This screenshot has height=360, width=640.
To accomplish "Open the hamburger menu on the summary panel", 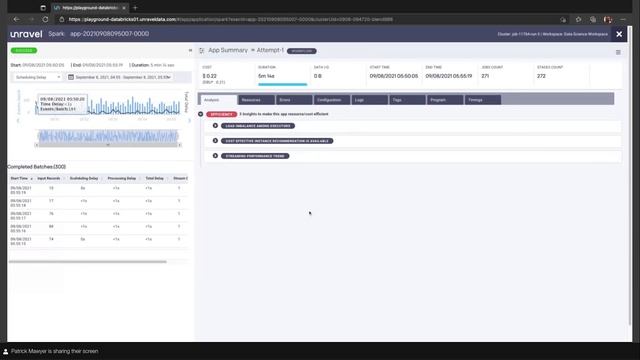I will tap(618, 52).
